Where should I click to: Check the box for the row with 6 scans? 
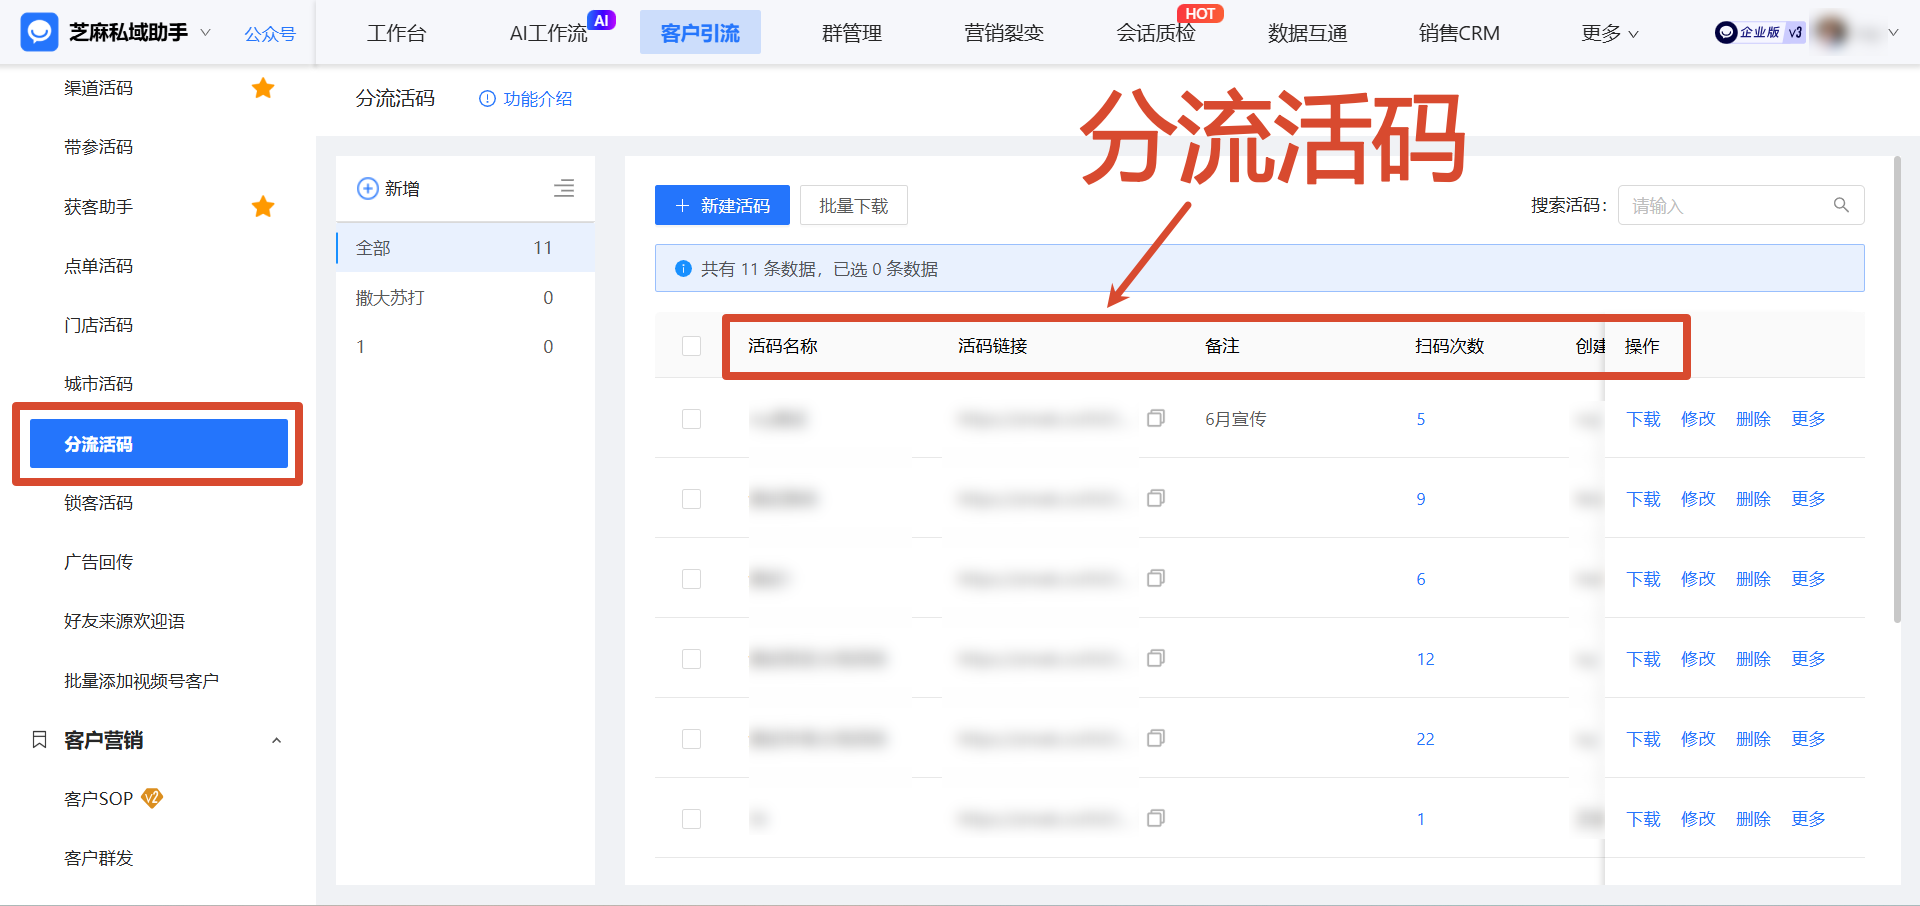(691, 579)
